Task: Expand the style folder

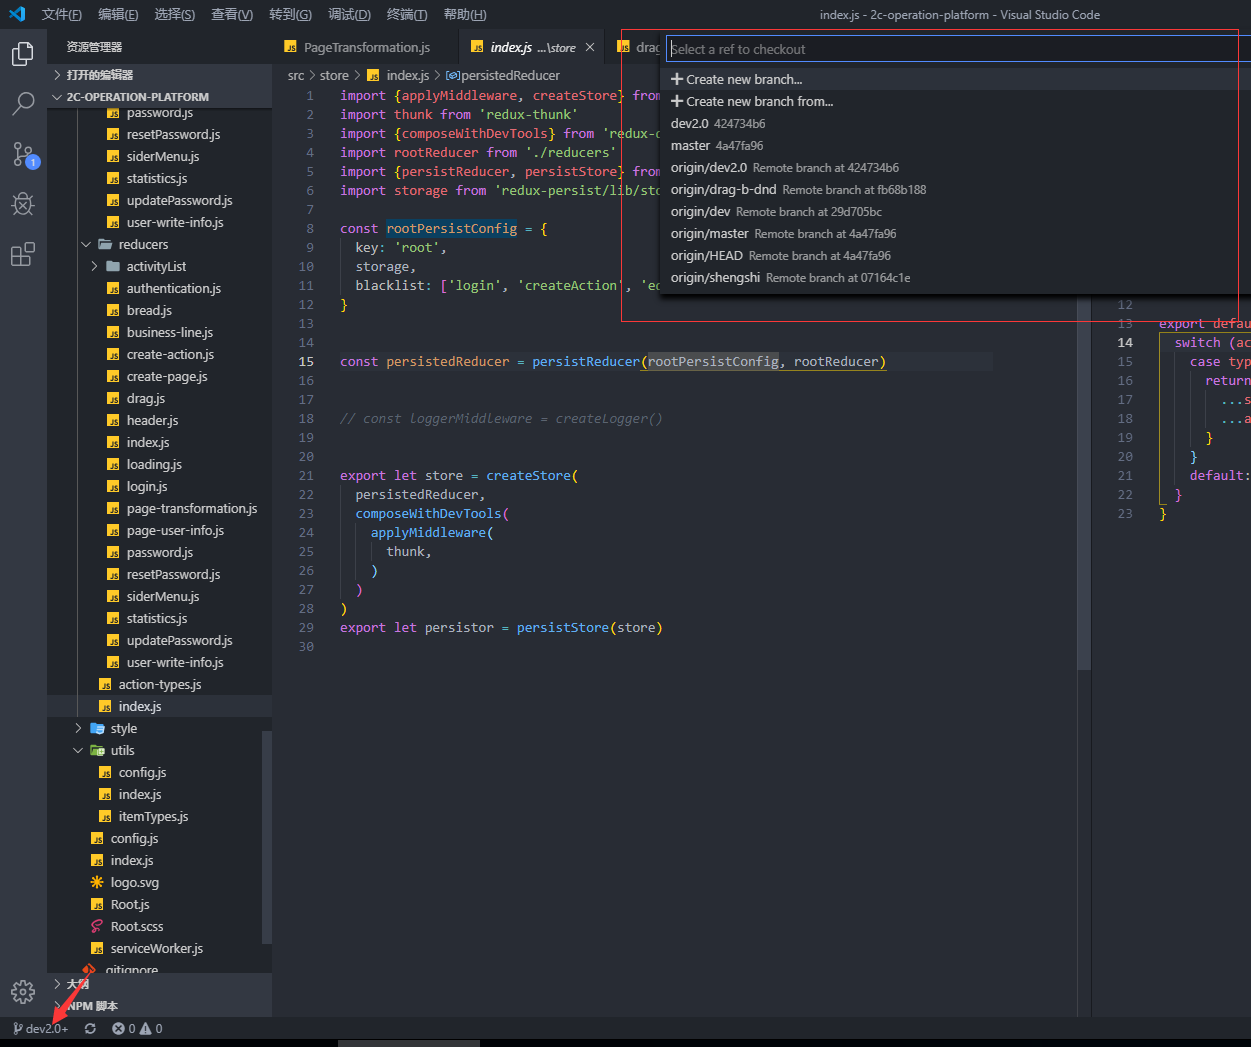Action: (123, 728)
